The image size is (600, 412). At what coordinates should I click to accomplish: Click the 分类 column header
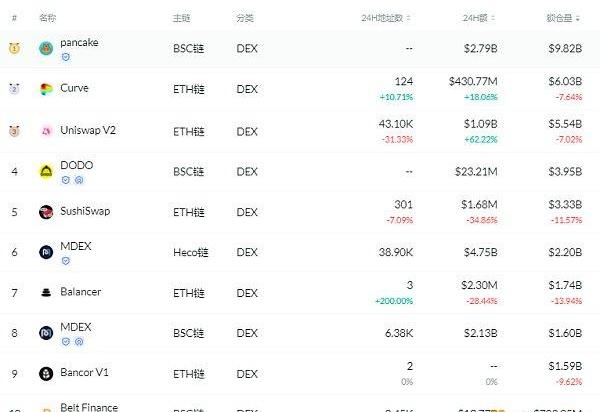pos(245,19)
